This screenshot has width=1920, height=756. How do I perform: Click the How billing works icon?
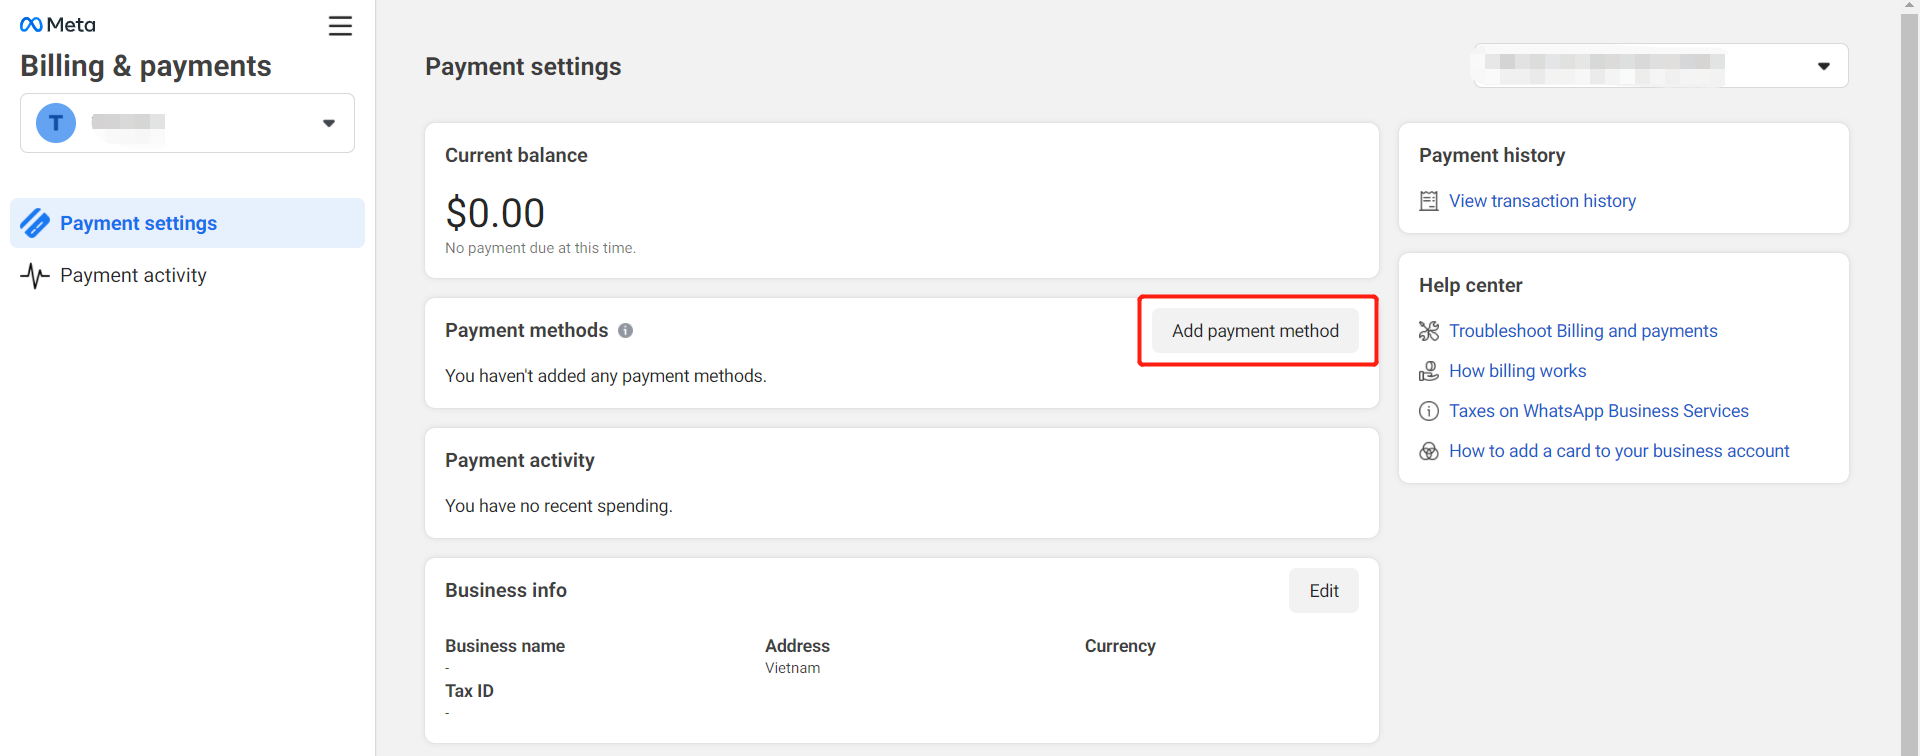tap(1429, 371)
